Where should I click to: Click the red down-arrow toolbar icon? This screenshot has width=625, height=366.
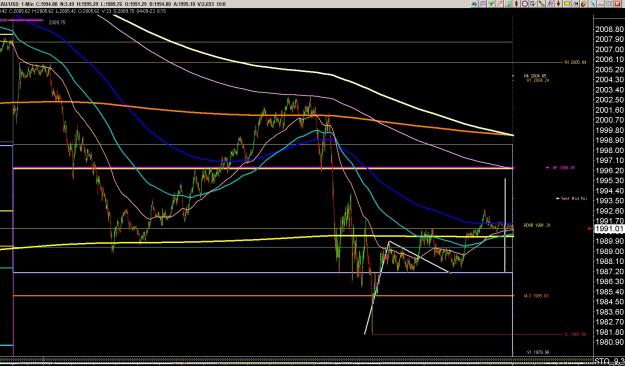tap(558, 4)
